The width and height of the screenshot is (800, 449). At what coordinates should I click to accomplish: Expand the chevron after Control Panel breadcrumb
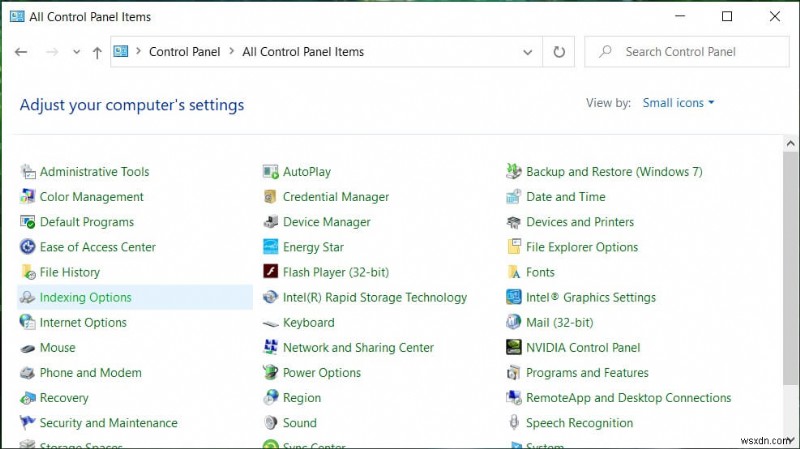click(231, 52)
